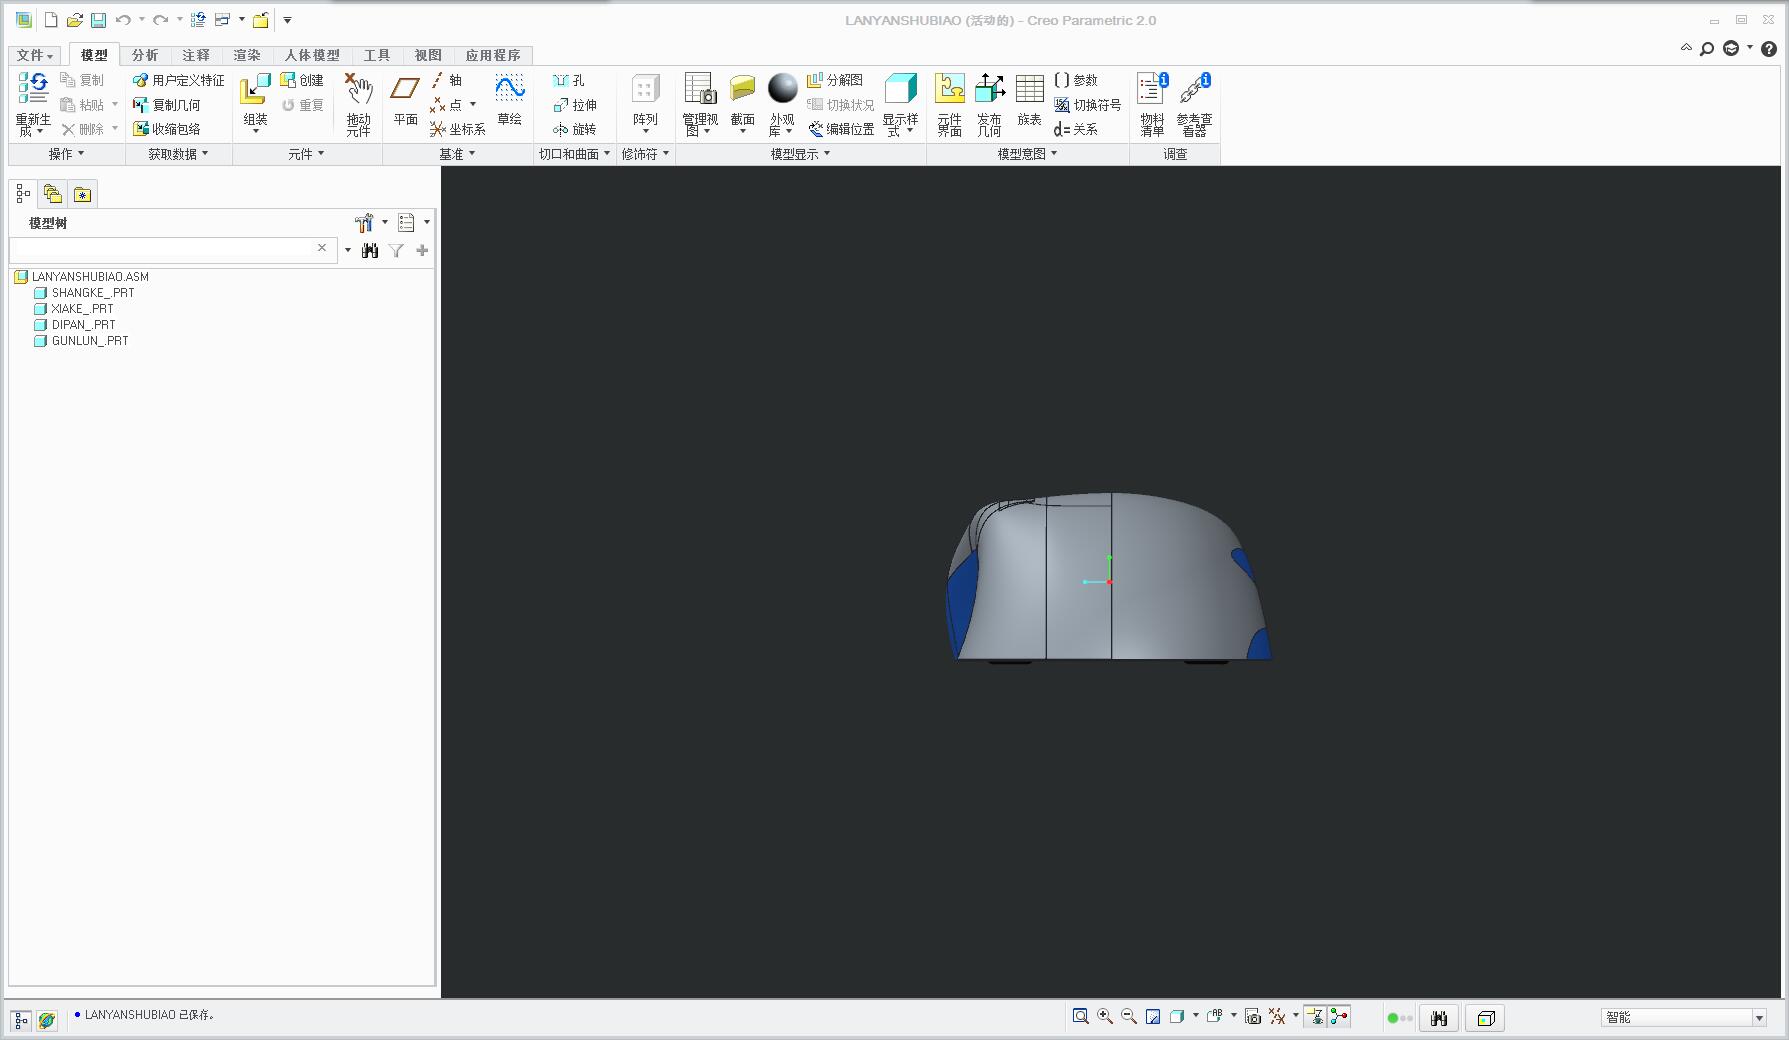Select SHANGKE_.PRT in the model tree
The width and height of the screenshot is (1789, 1040).
tap(84, 293)
